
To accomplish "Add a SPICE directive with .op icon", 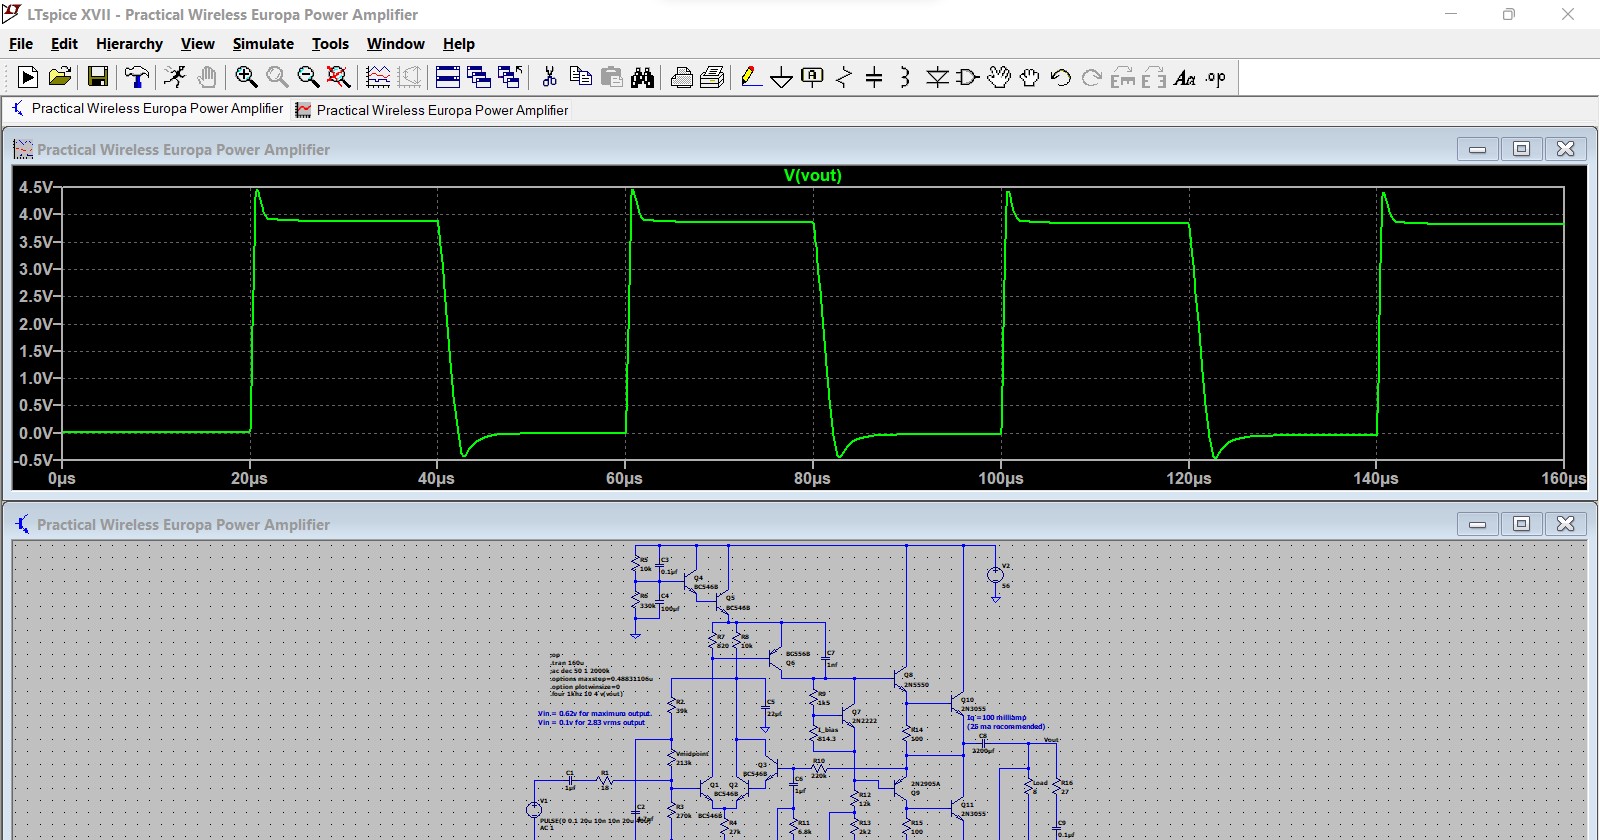I will [x=1216, y=77].
